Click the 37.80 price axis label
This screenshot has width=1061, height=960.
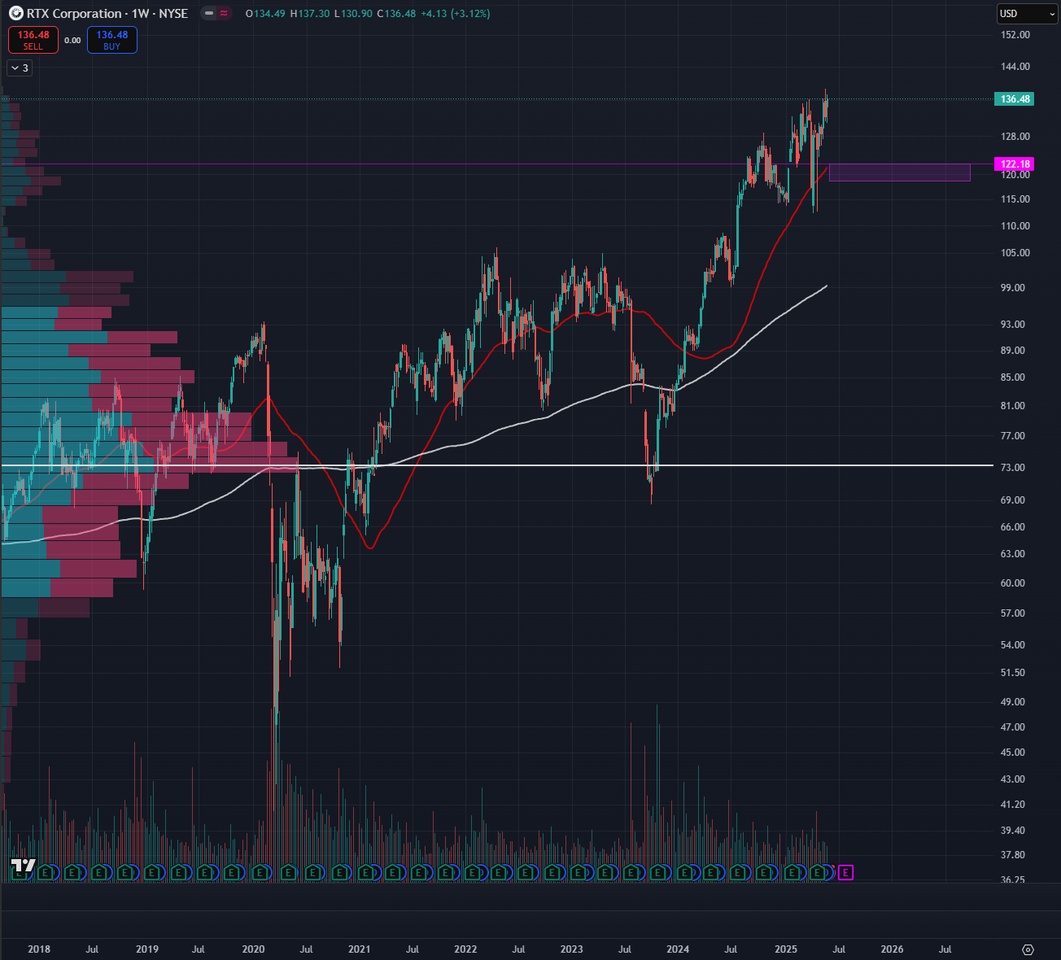[x=1013, y=855]
